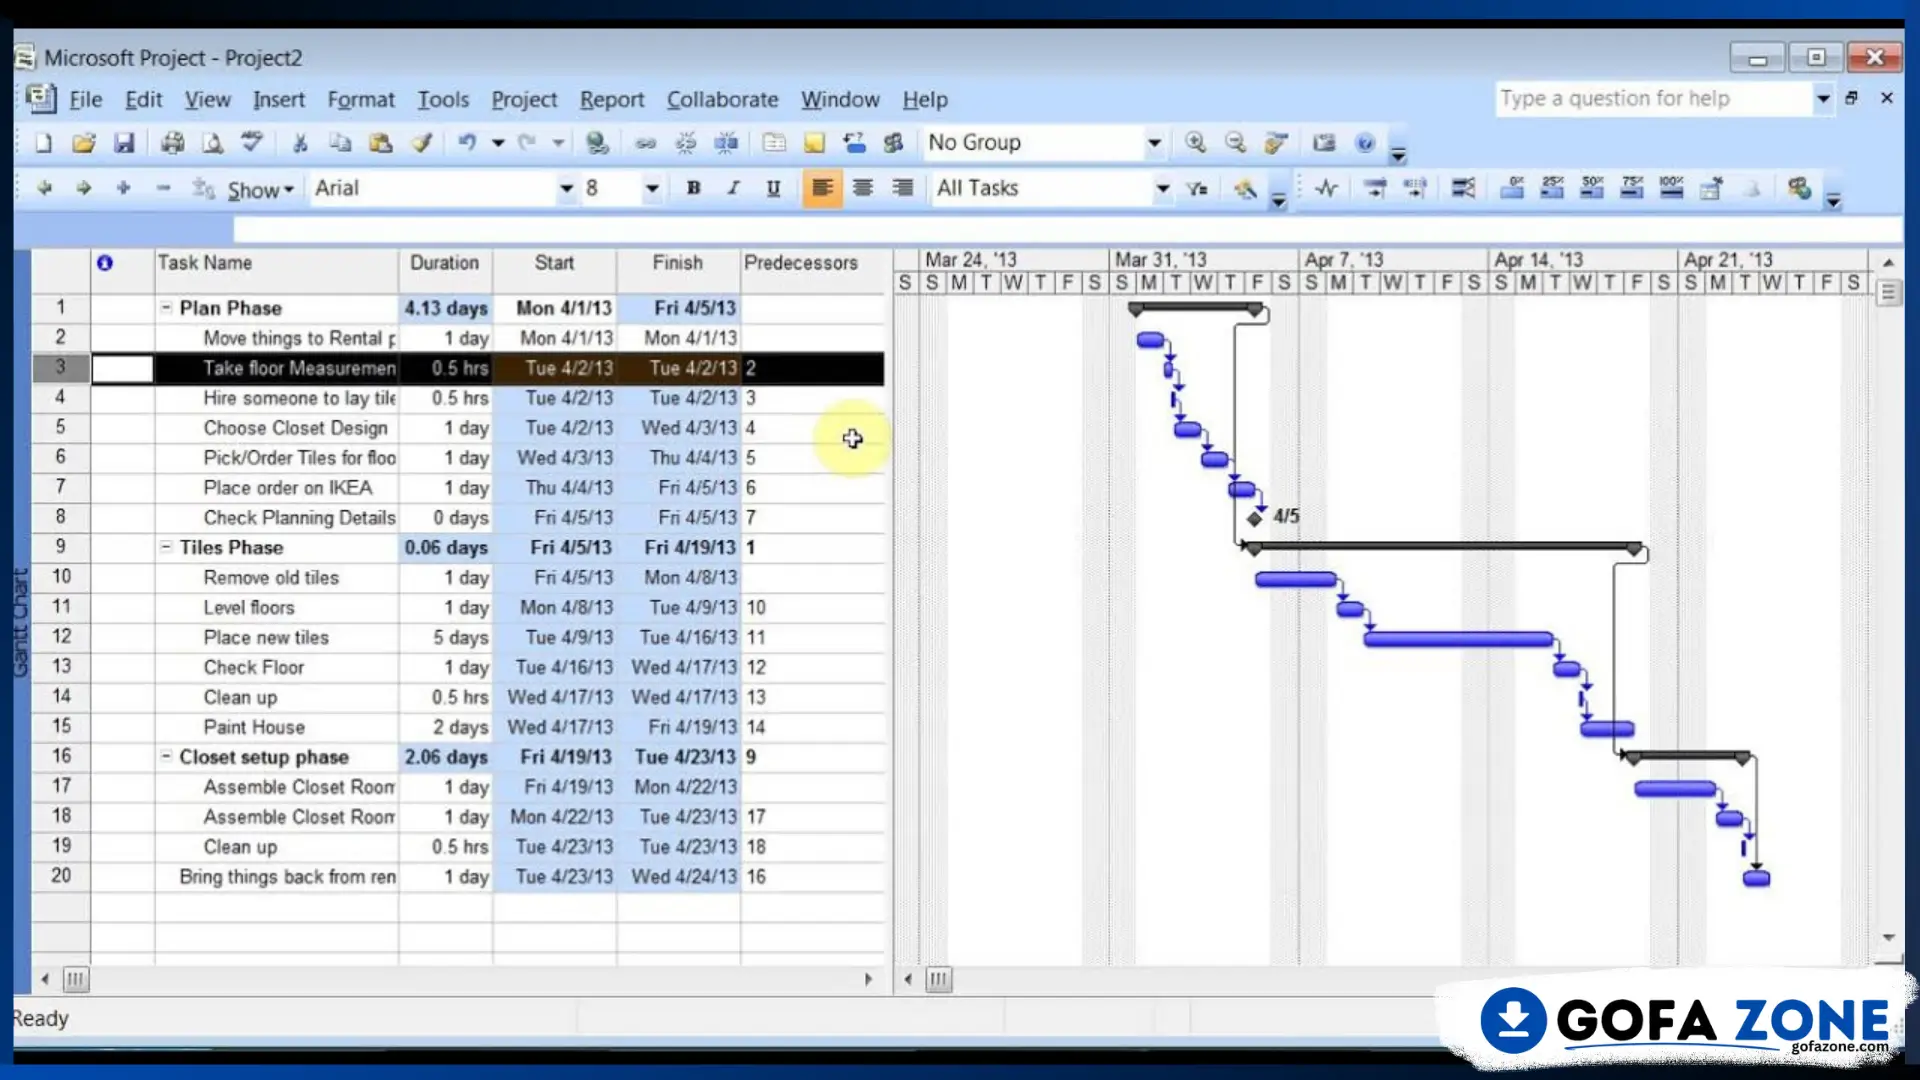
Task: Mark the task 100% complete
Action: point(1671,188)
